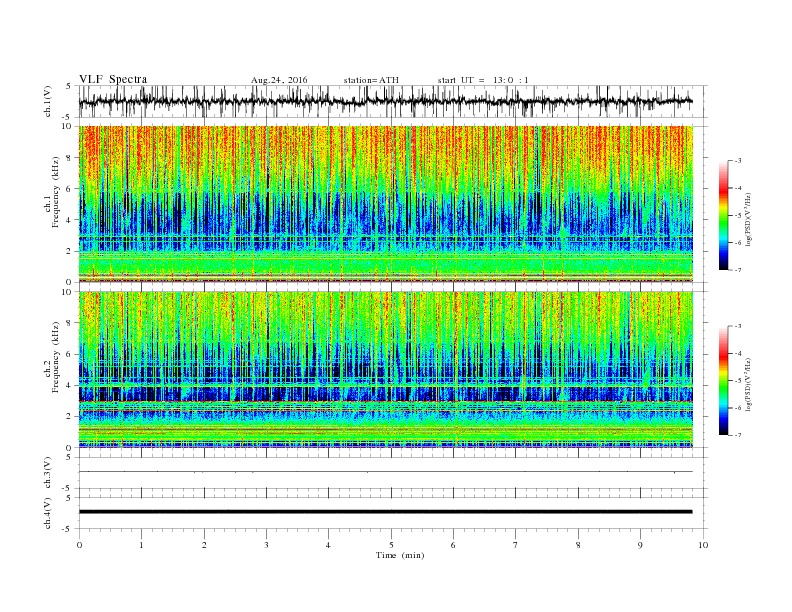Click the ch.2 colorbar "log(PSD)(V²/Hz)" label

pyautogui.click(x=748, y=384)
